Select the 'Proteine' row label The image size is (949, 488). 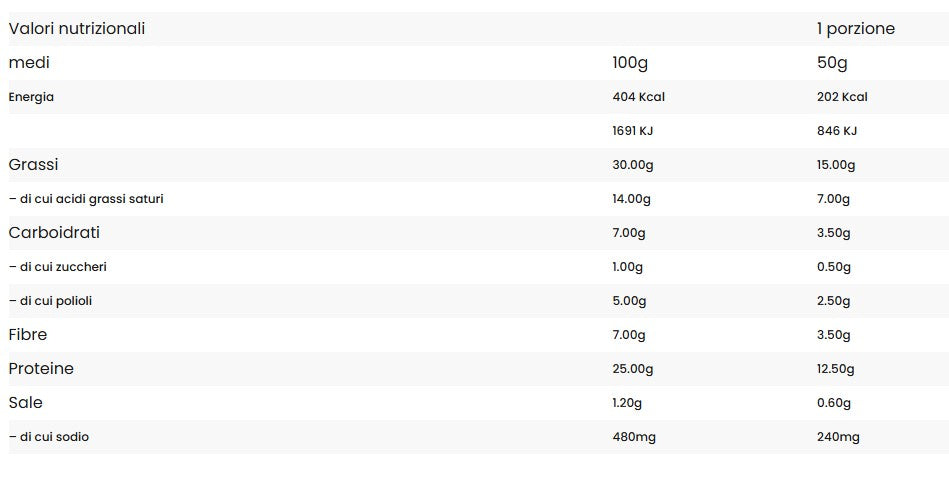pos(41,369)
